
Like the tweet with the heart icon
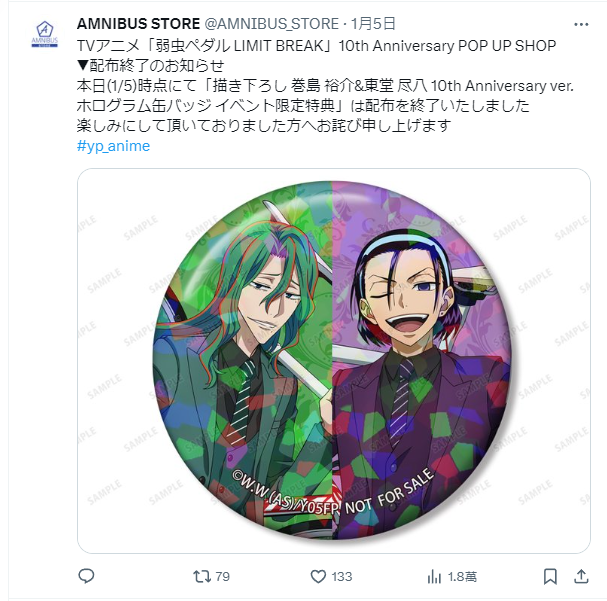[x=318, y=577]
